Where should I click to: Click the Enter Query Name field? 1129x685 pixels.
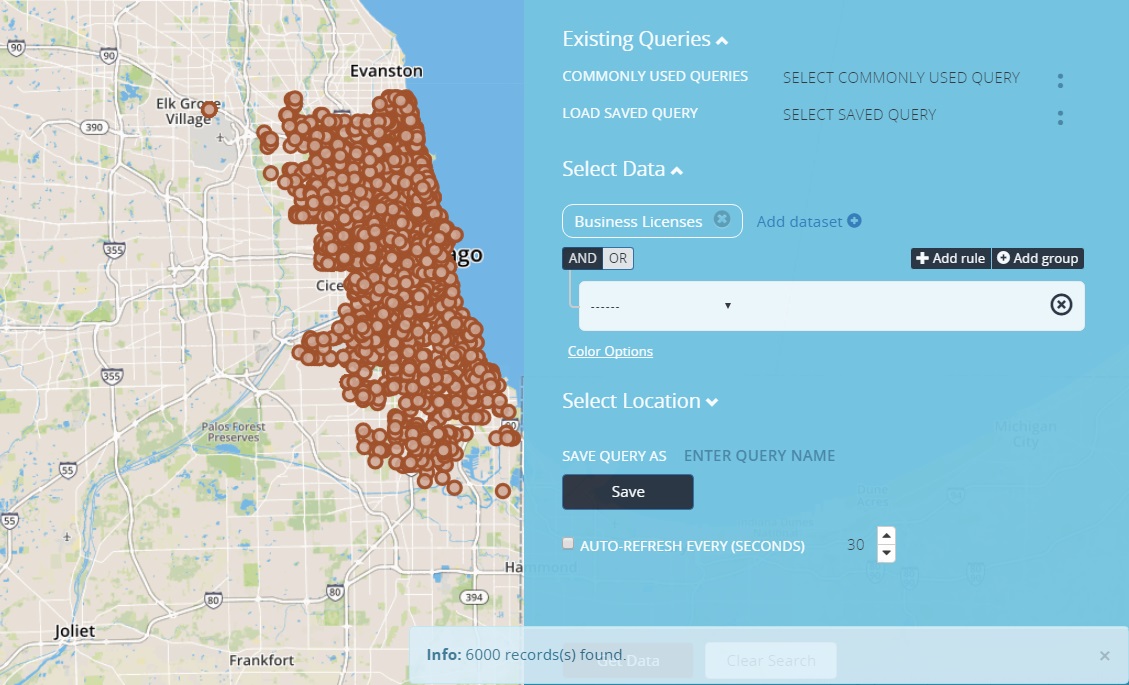click(759, 456)
